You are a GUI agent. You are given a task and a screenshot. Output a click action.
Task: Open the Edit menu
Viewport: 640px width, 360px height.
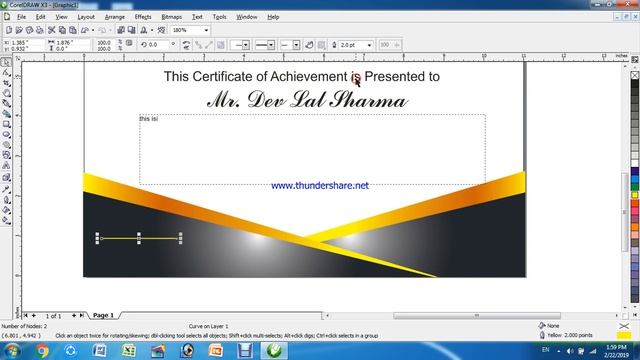click(x=40, y=17)
